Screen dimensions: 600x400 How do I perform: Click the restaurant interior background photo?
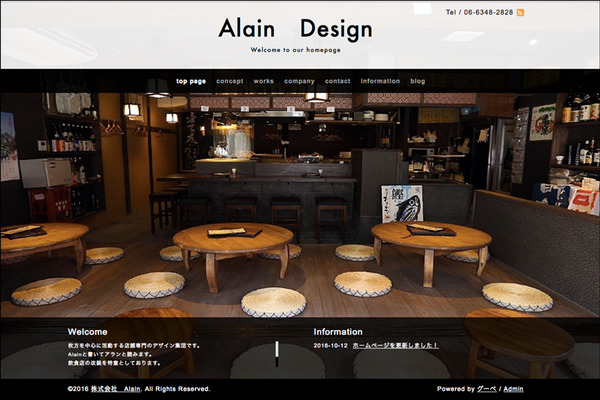[x=300, y=200]
